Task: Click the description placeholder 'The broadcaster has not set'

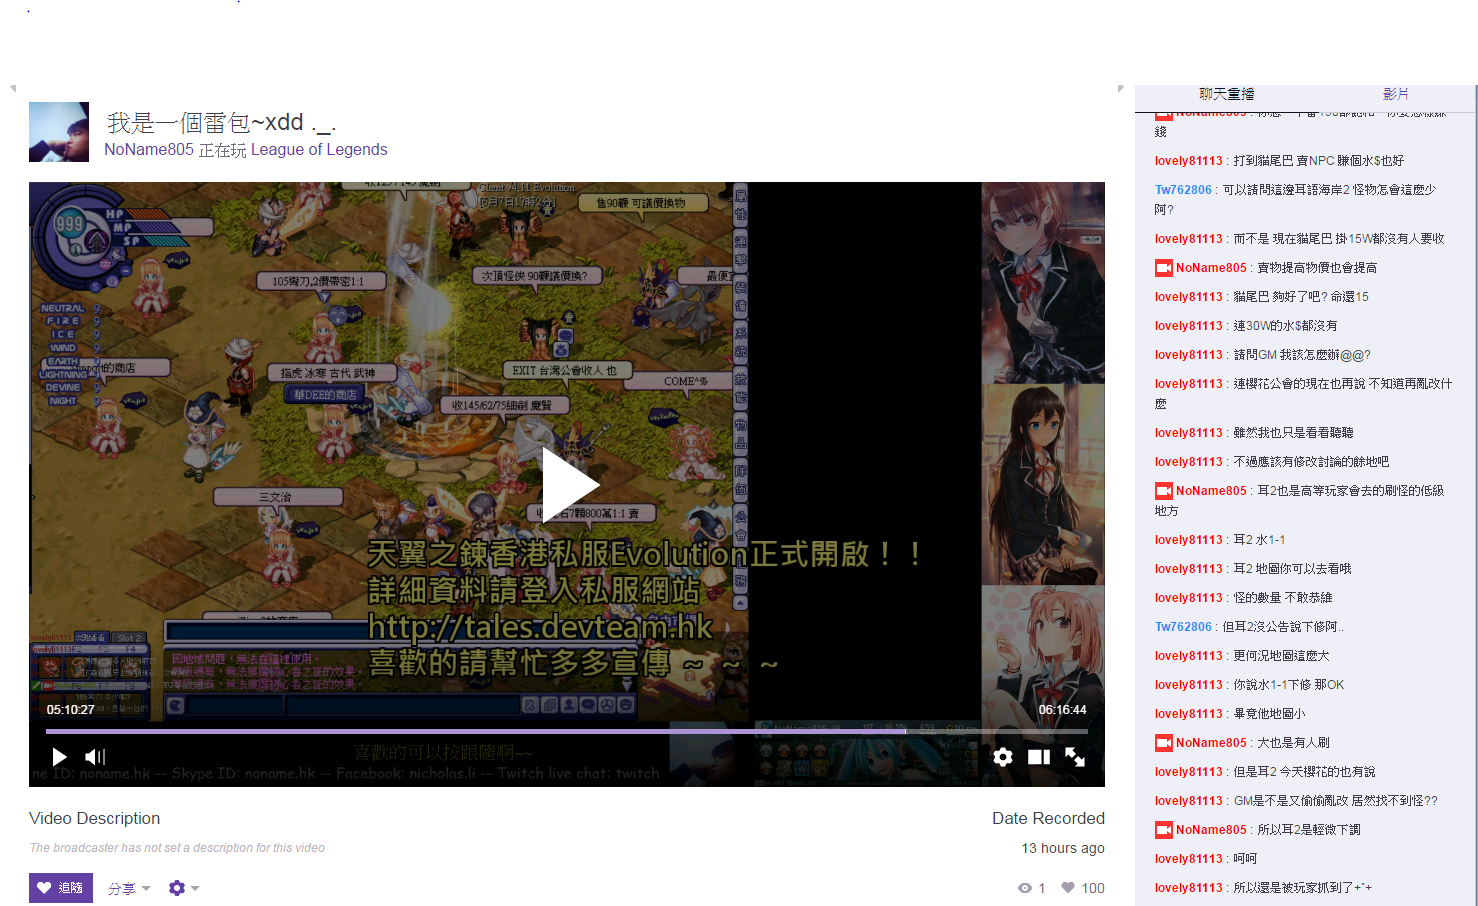Action: pos(177,848)
